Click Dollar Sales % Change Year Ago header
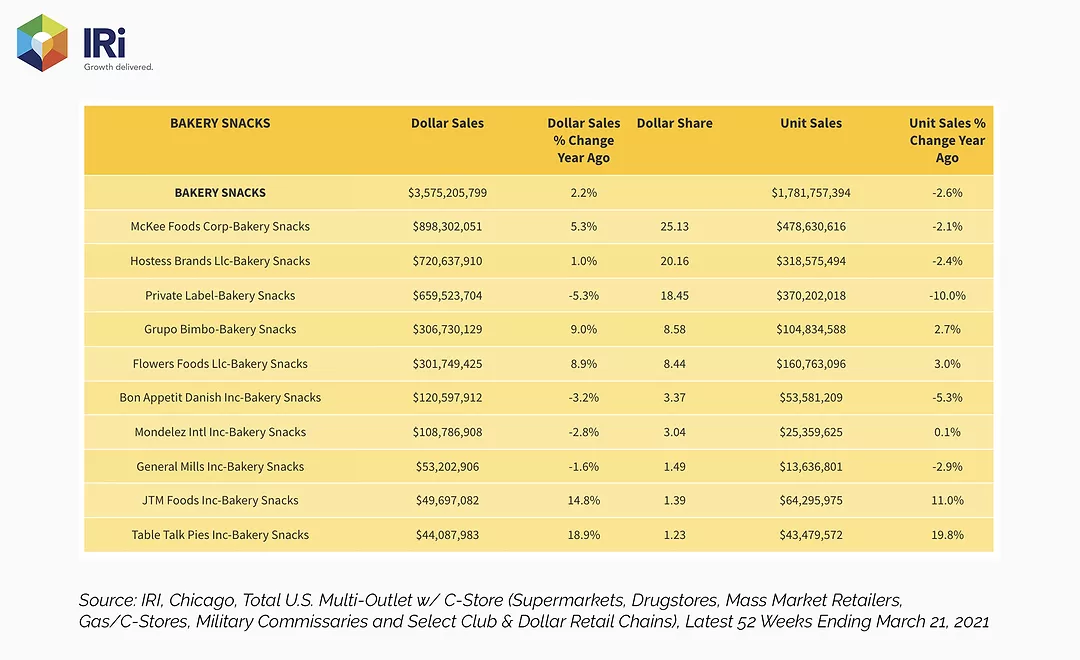The image size is (1080, 660). (583, 141)
